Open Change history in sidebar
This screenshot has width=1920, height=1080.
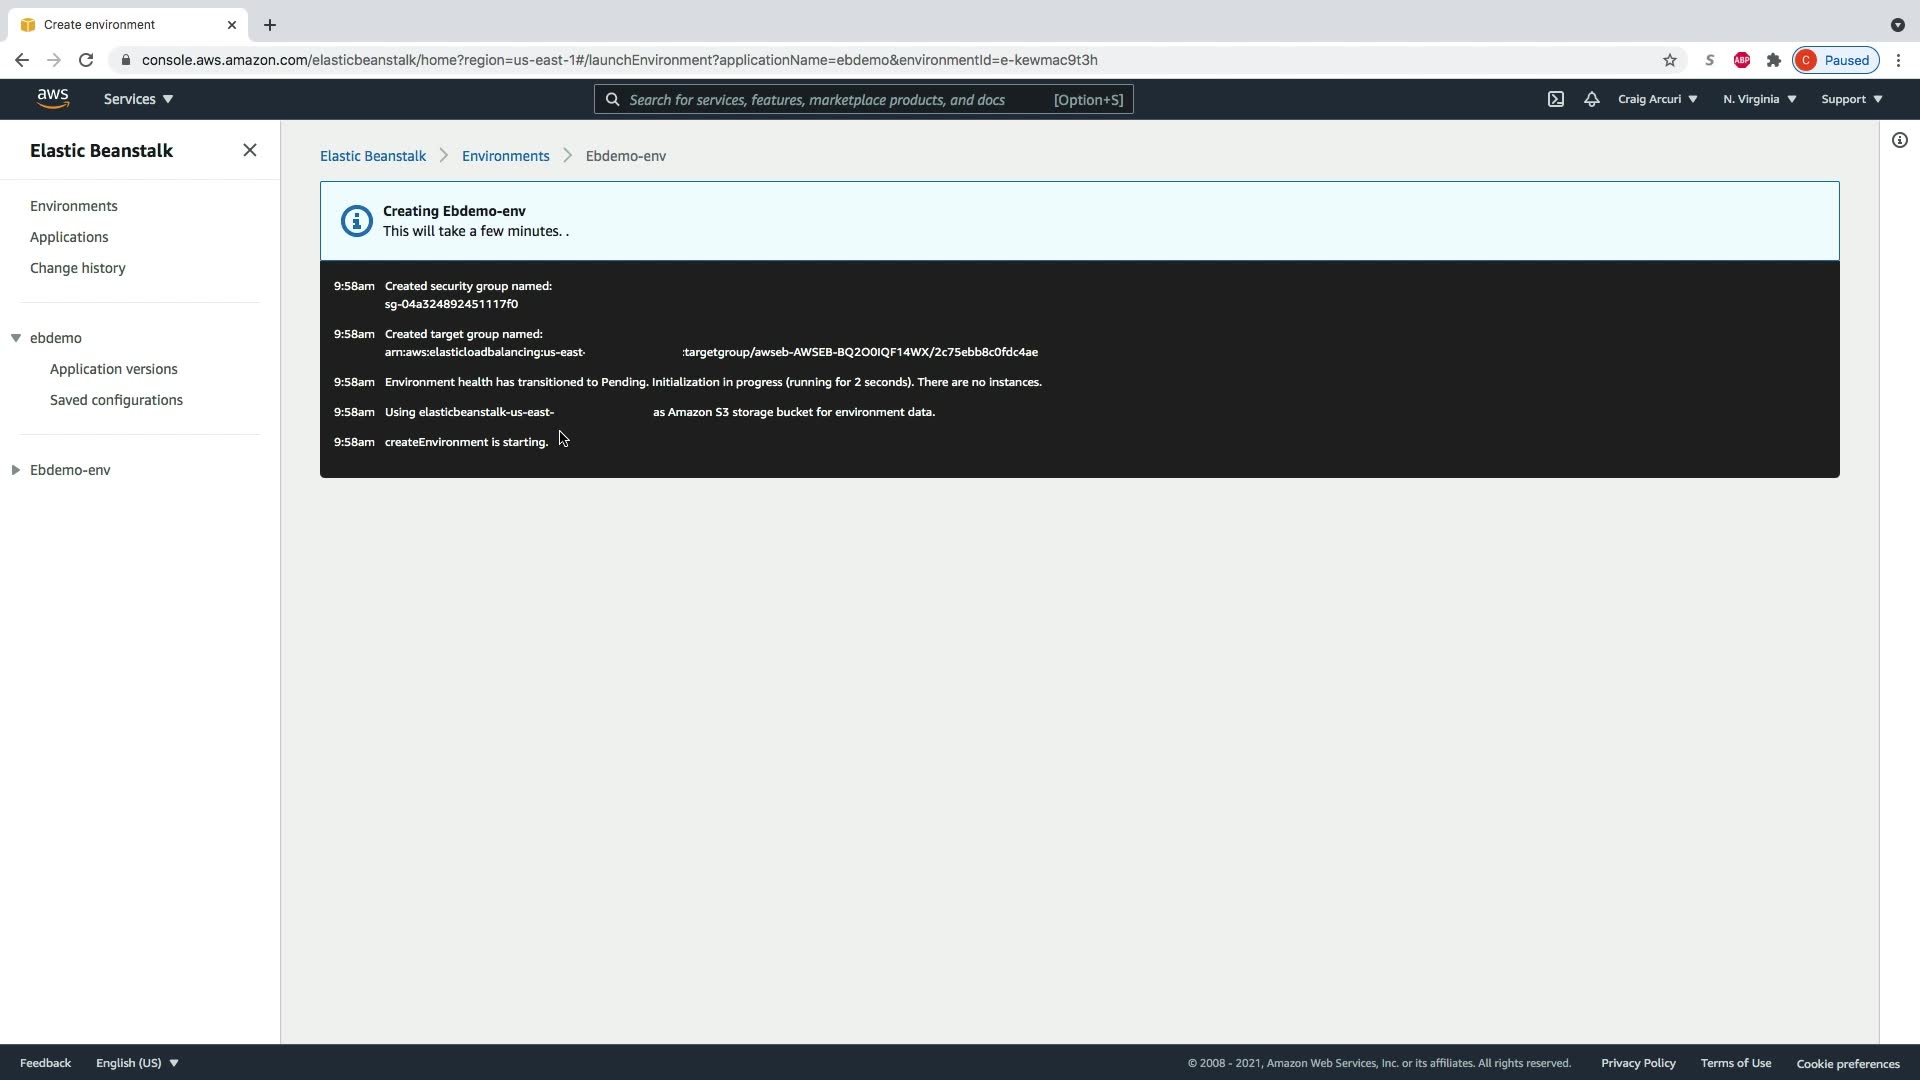click(78, 268)
